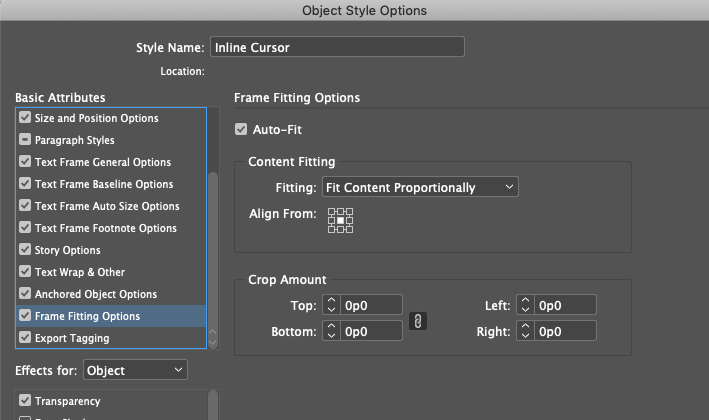Click the Bottom crop value field
This screenshot has width=709, height=420.
click(x=371, y=331)
